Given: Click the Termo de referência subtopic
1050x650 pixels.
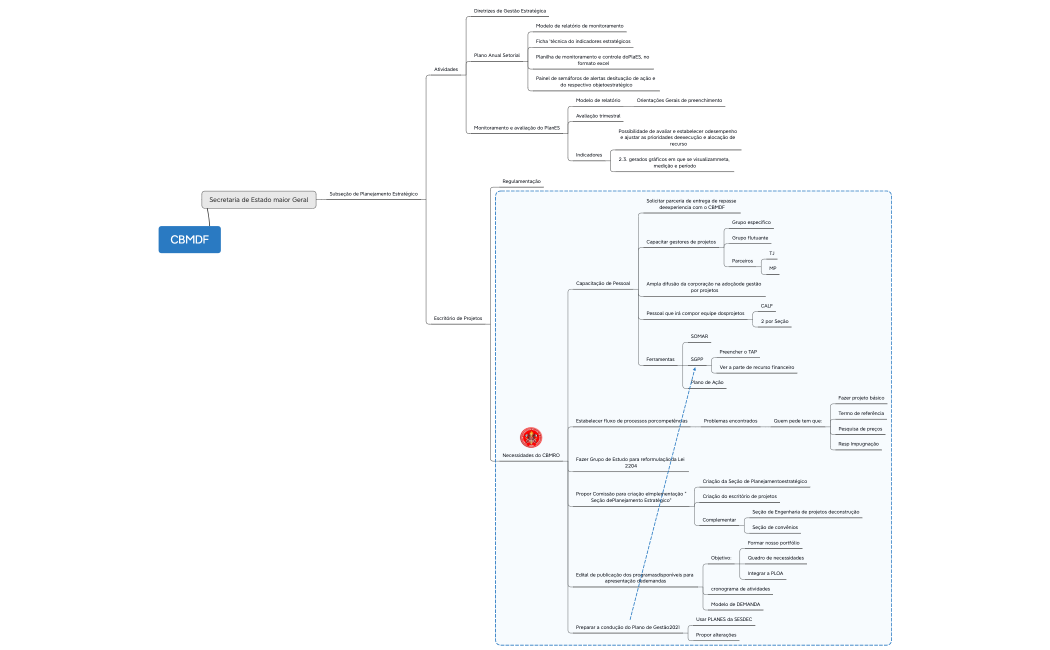Looking at the screenshot, I should [860, 413].
